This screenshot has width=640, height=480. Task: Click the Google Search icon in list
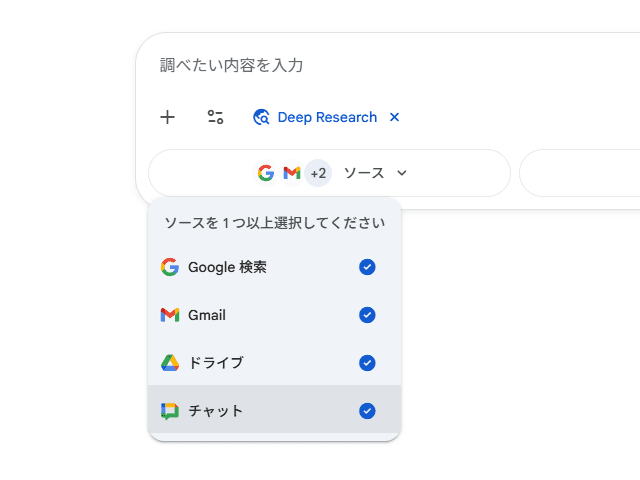tap(170, 267)
